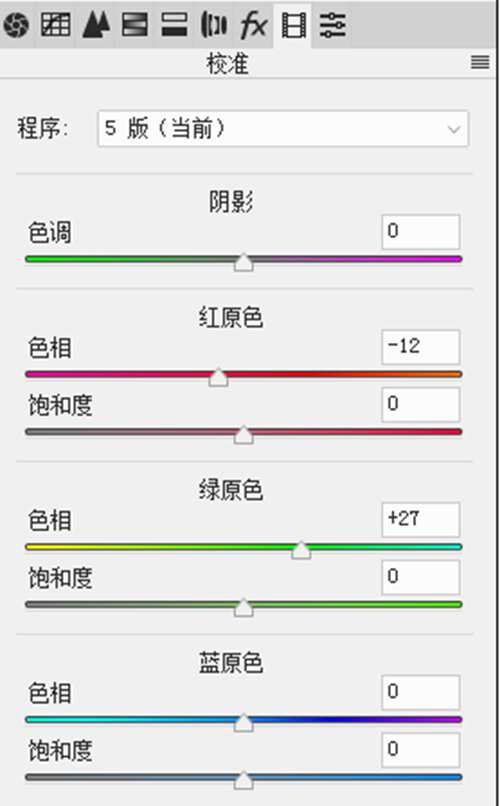The image size is (500, 806).
Task: Open the 校准 panel flyout menu
Action: click(480, 62)
